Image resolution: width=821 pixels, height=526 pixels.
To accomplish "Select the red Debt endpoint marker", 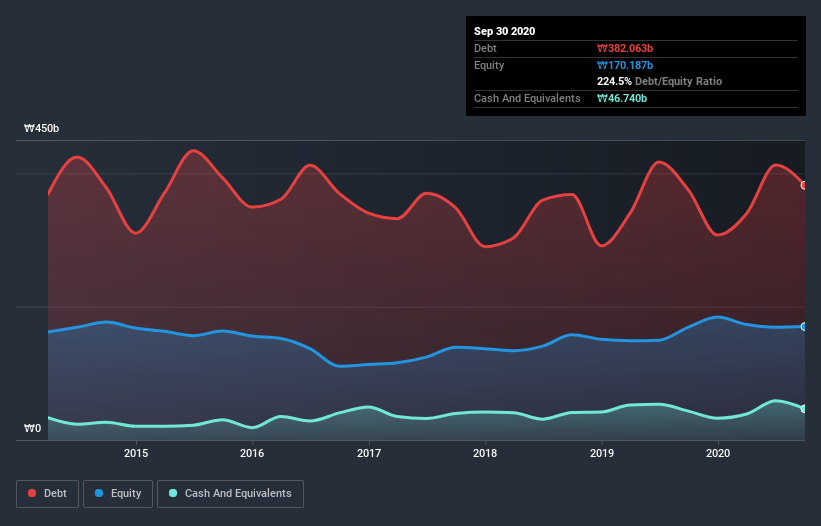I will pyautogui.click(x=804, y=185).
